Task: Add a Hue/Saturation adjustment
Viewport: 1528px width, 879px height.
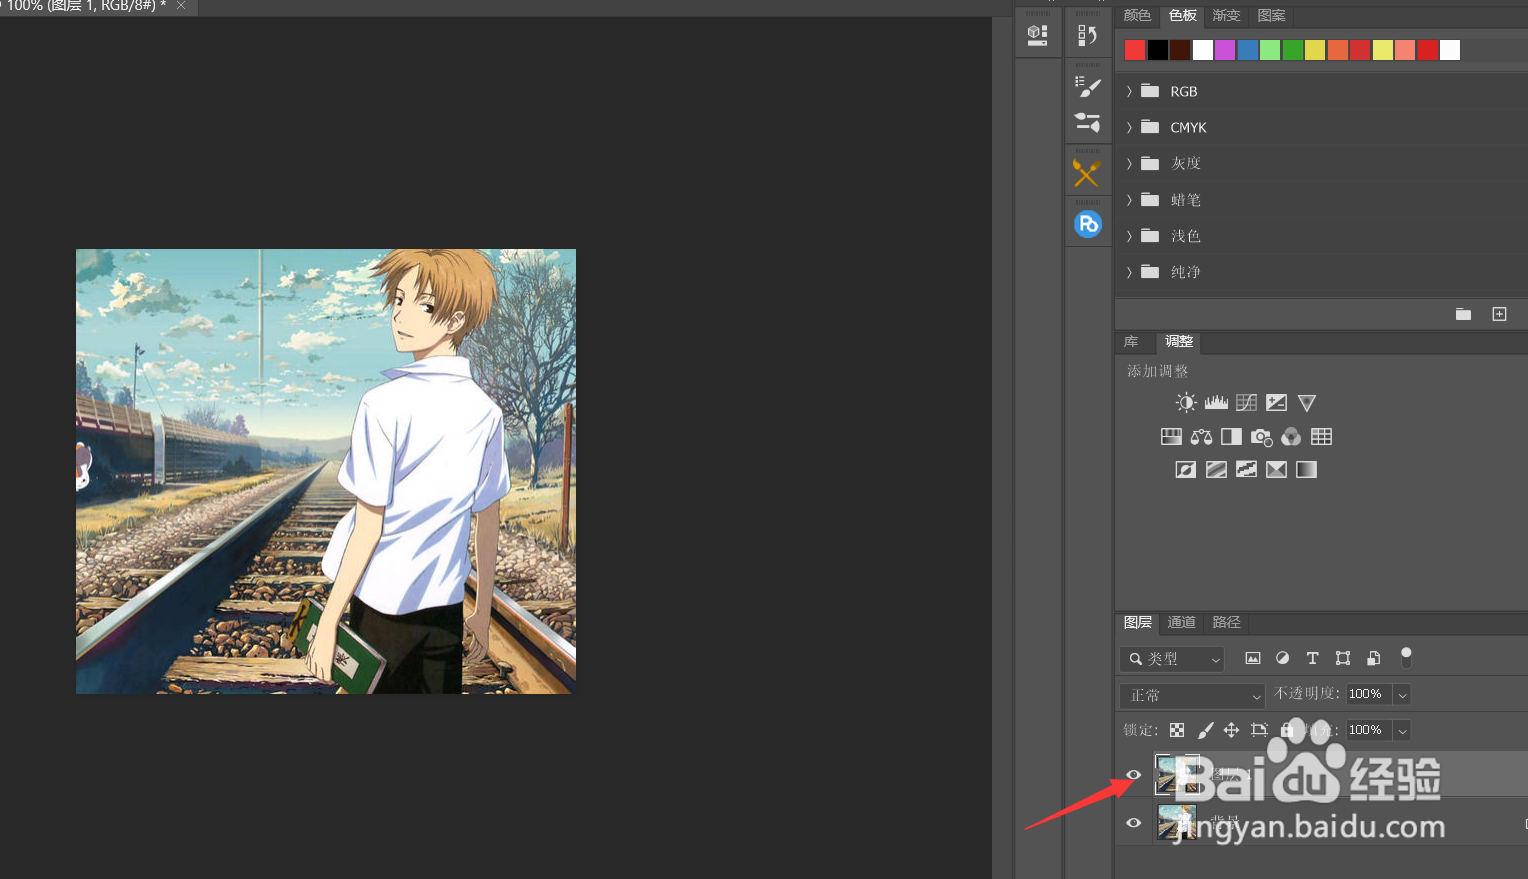Action: pyautogui.click(x=1171, y=437)
